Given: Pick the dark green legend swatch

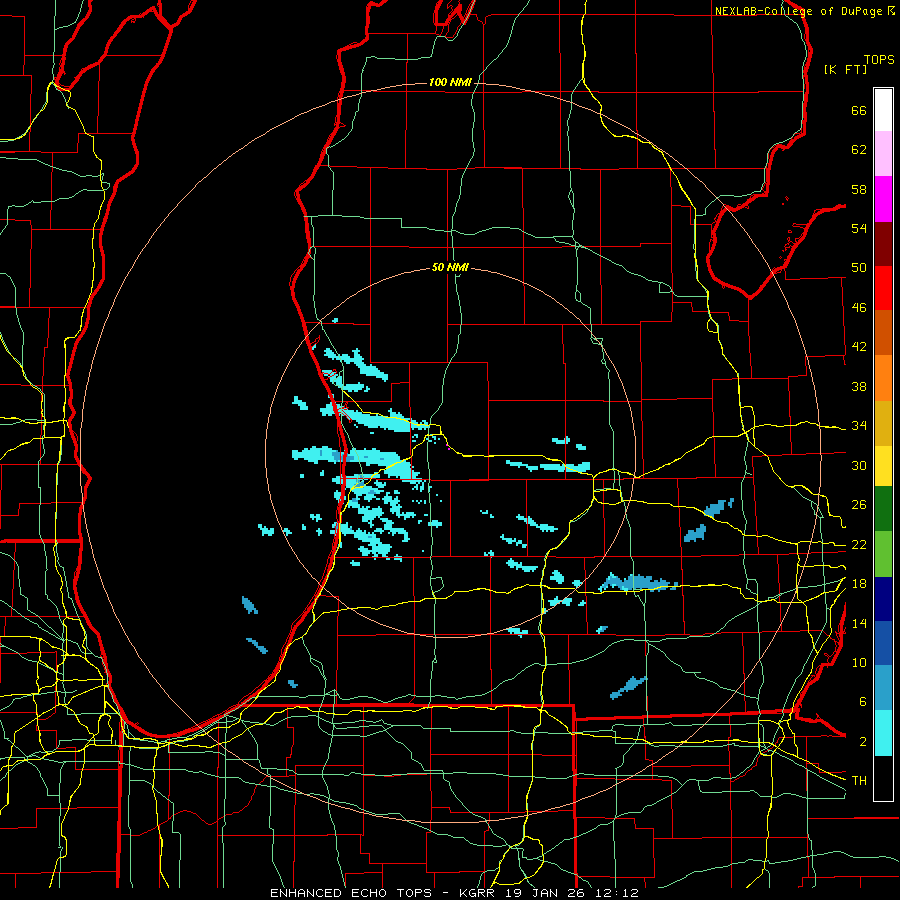Looking at the screenshot, I should coord(883,509).
